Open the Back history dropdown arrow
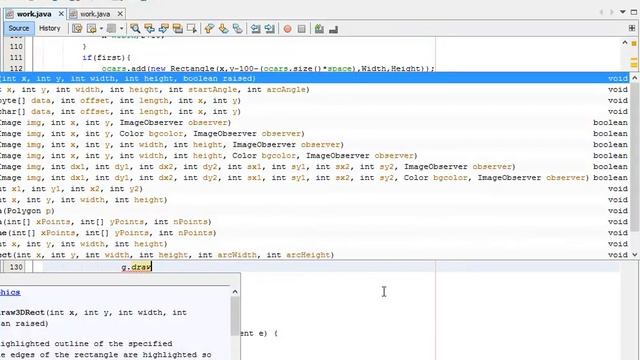 [101, 29]
